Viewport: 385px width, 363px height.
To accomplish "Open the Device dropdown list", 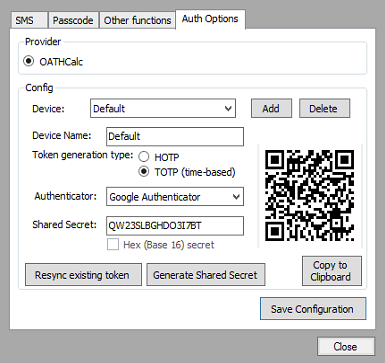I will coord(163,108).
